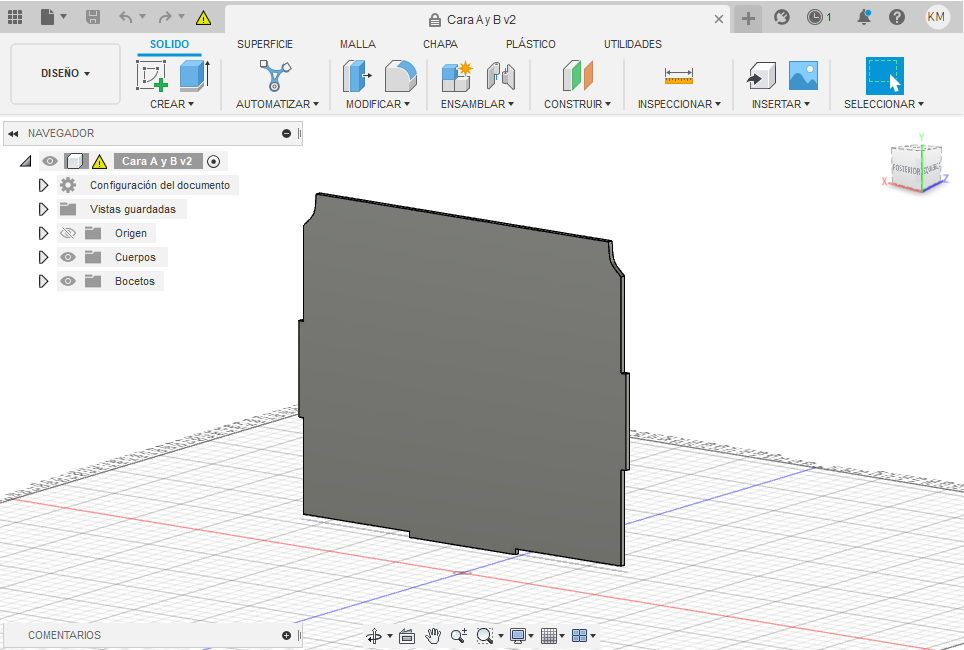Select the Measure tool in INSPECCIONAR
The height and width of the screenshot is (650, 964).
[x=678, y=76]
